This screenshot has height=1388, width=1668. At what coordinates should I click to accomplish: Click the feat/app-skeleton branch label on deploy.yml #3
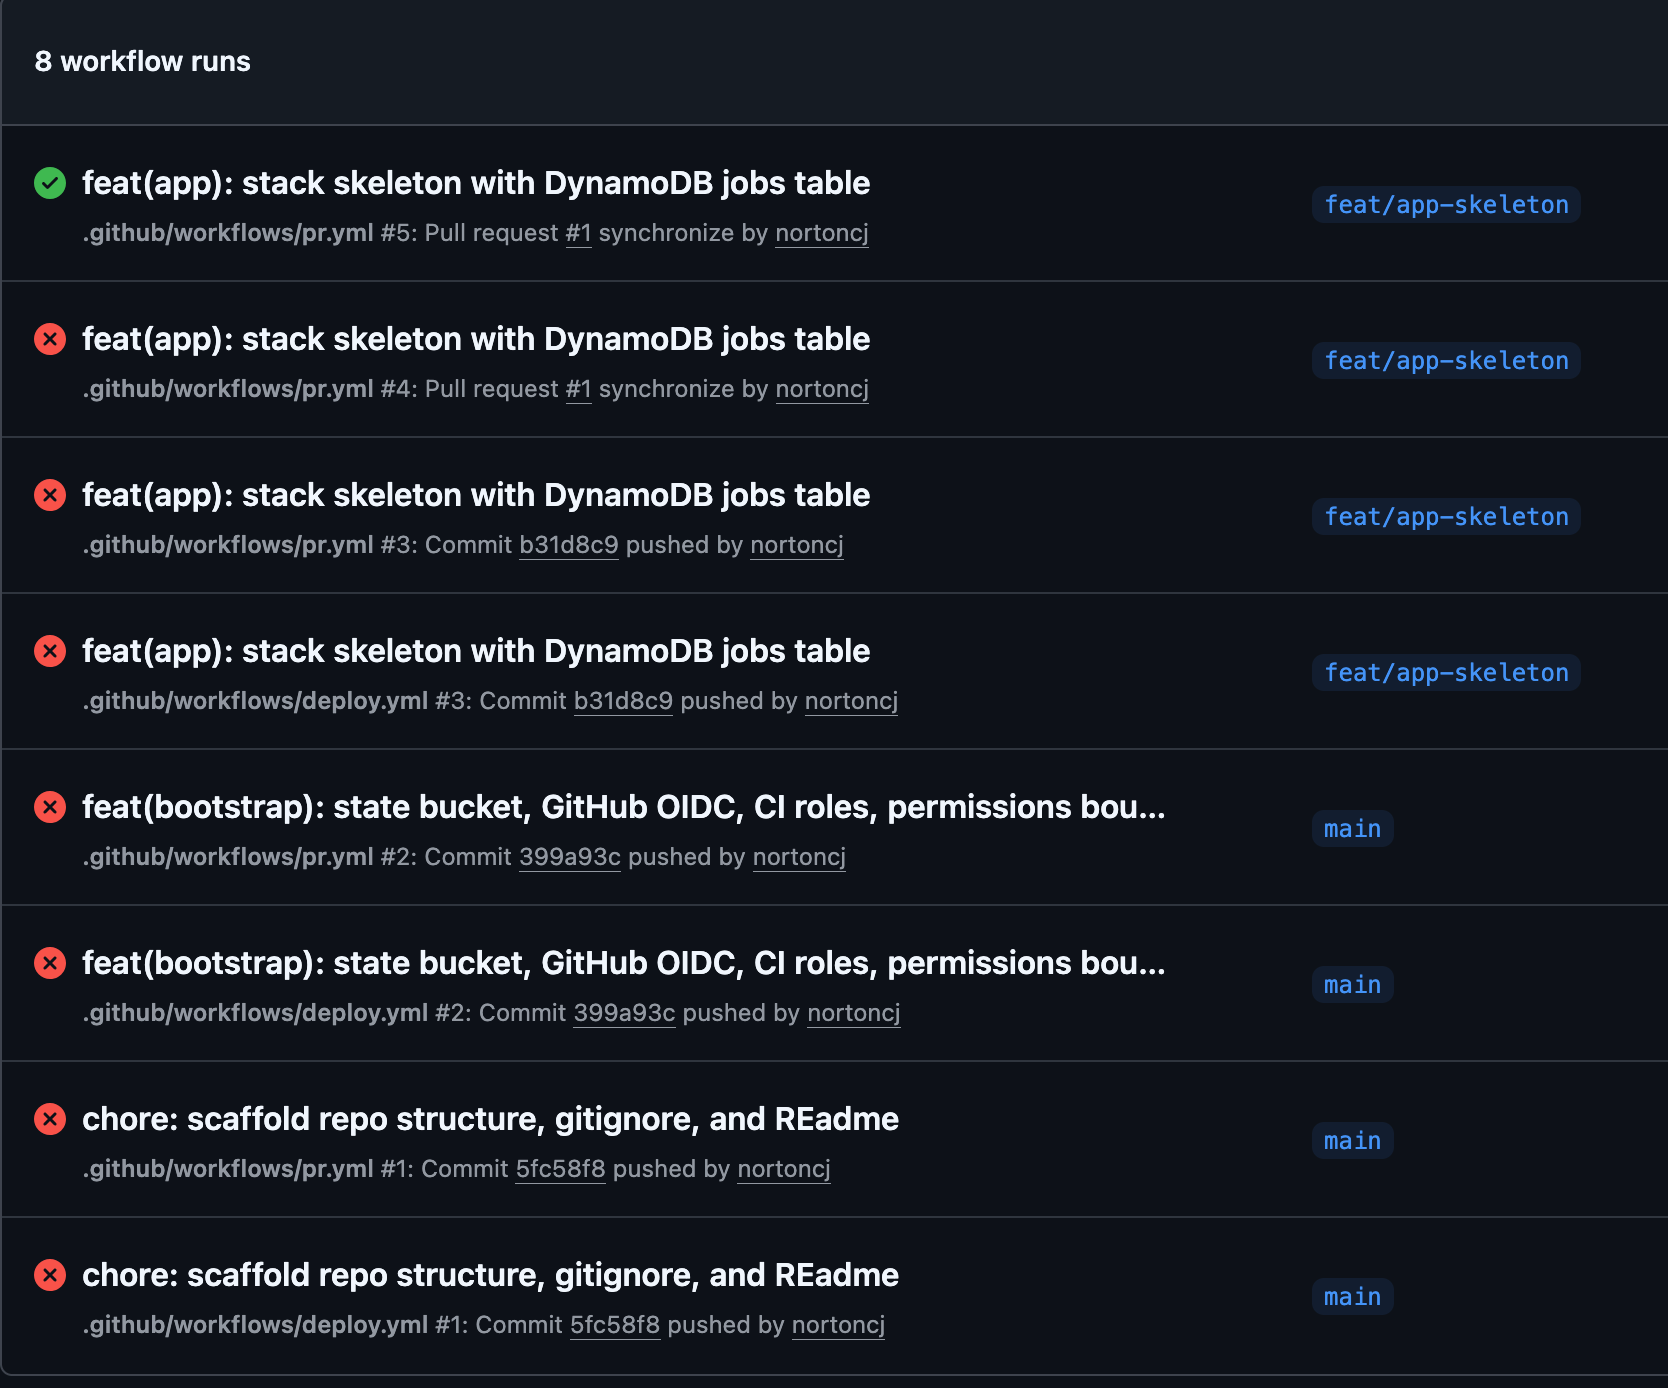pyautogui.click(x=1446, y=673)
